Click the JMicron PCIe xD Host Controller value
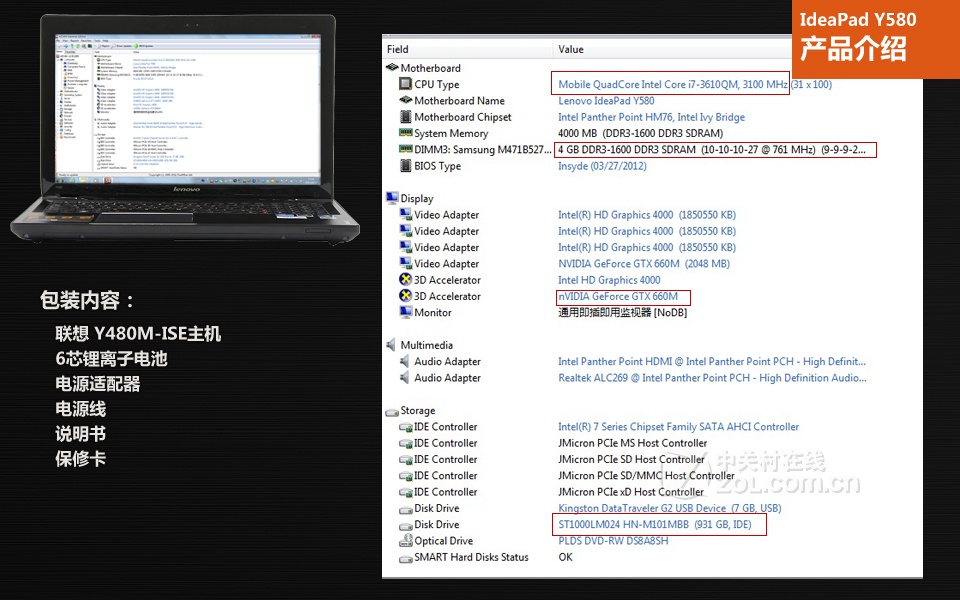The image size is (960, 600). pos(631,492)
